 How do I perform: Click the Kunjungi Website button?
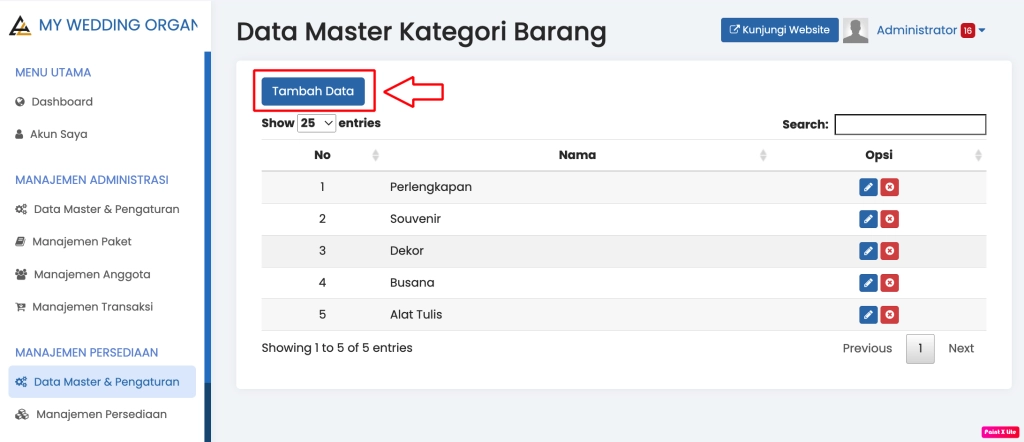[779, 30]
